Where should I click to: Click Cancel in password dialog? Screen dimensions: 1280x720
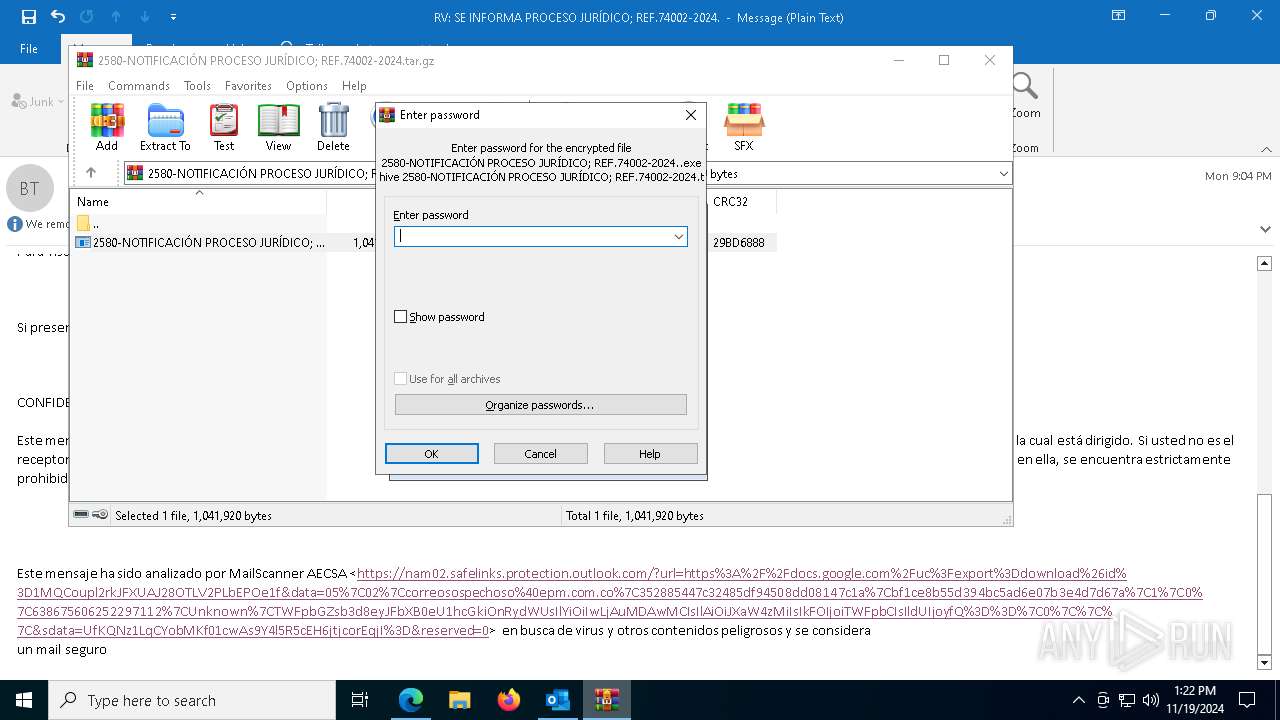click(x=541, y=454)
